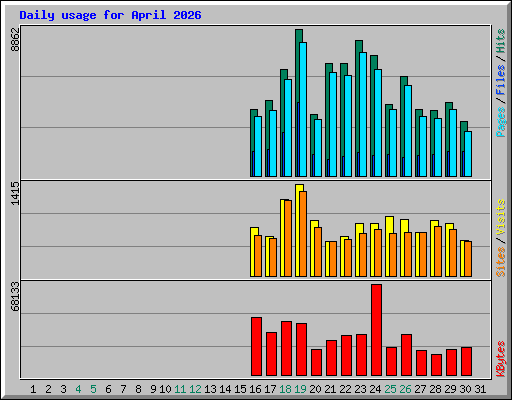The height and width of the screenshot is (400, 512).
Task: Click green weekend day label 18
Action: coord(285,389)
